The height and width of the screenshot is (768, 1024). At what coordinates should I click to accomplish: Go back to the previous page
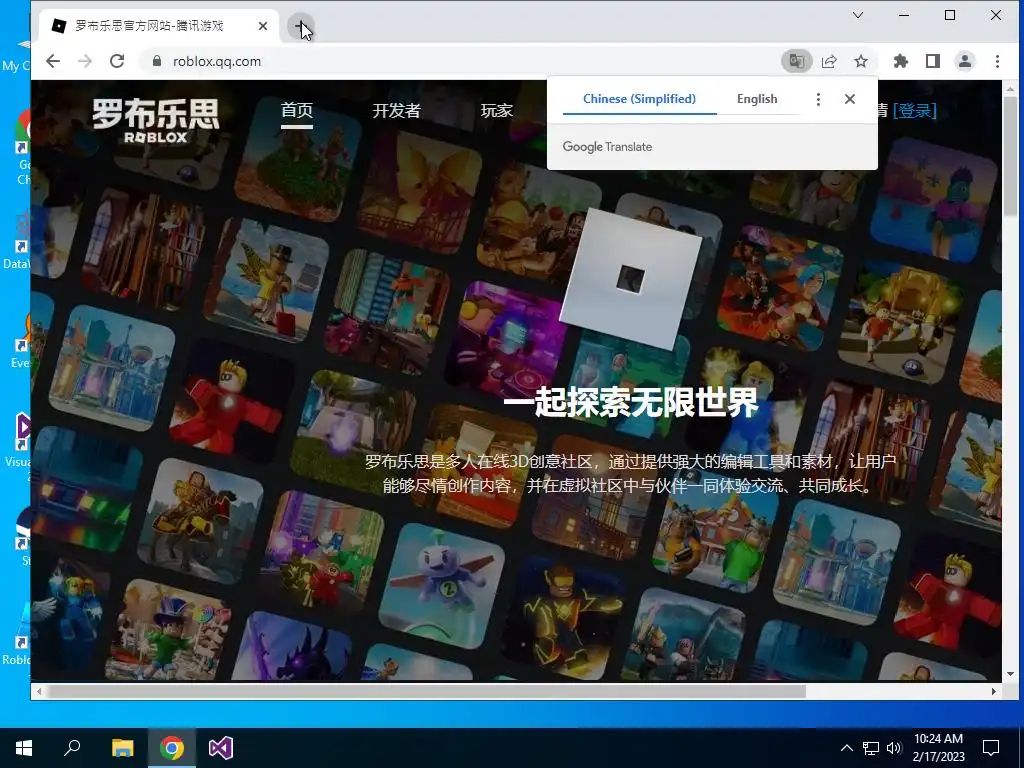(53, 61)
